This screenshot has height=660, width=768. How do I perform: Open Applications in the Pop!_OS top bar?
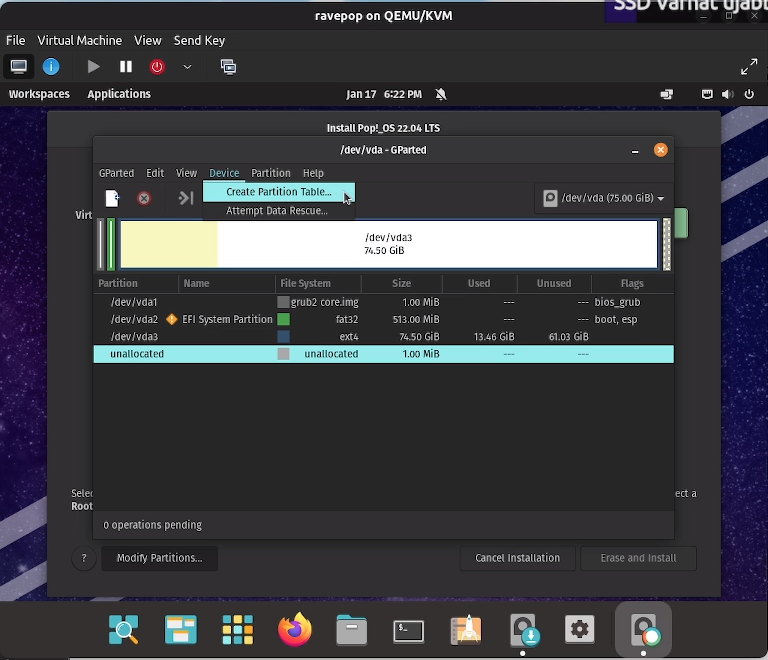[119, 94]
